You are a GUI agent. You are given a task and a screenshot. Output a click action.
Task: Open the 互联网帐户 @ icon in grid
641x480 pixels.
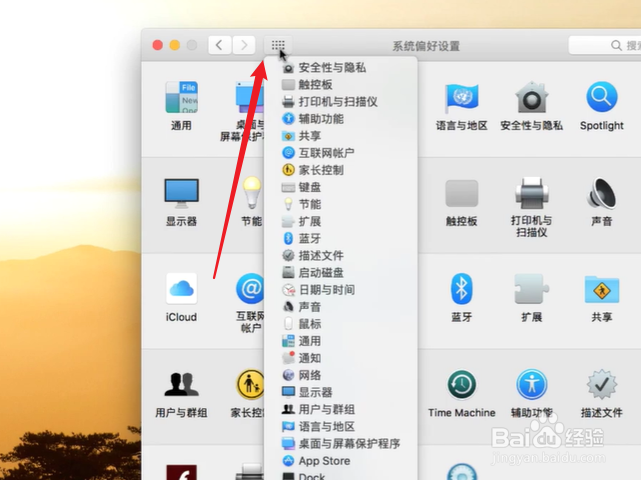point(250,289)
